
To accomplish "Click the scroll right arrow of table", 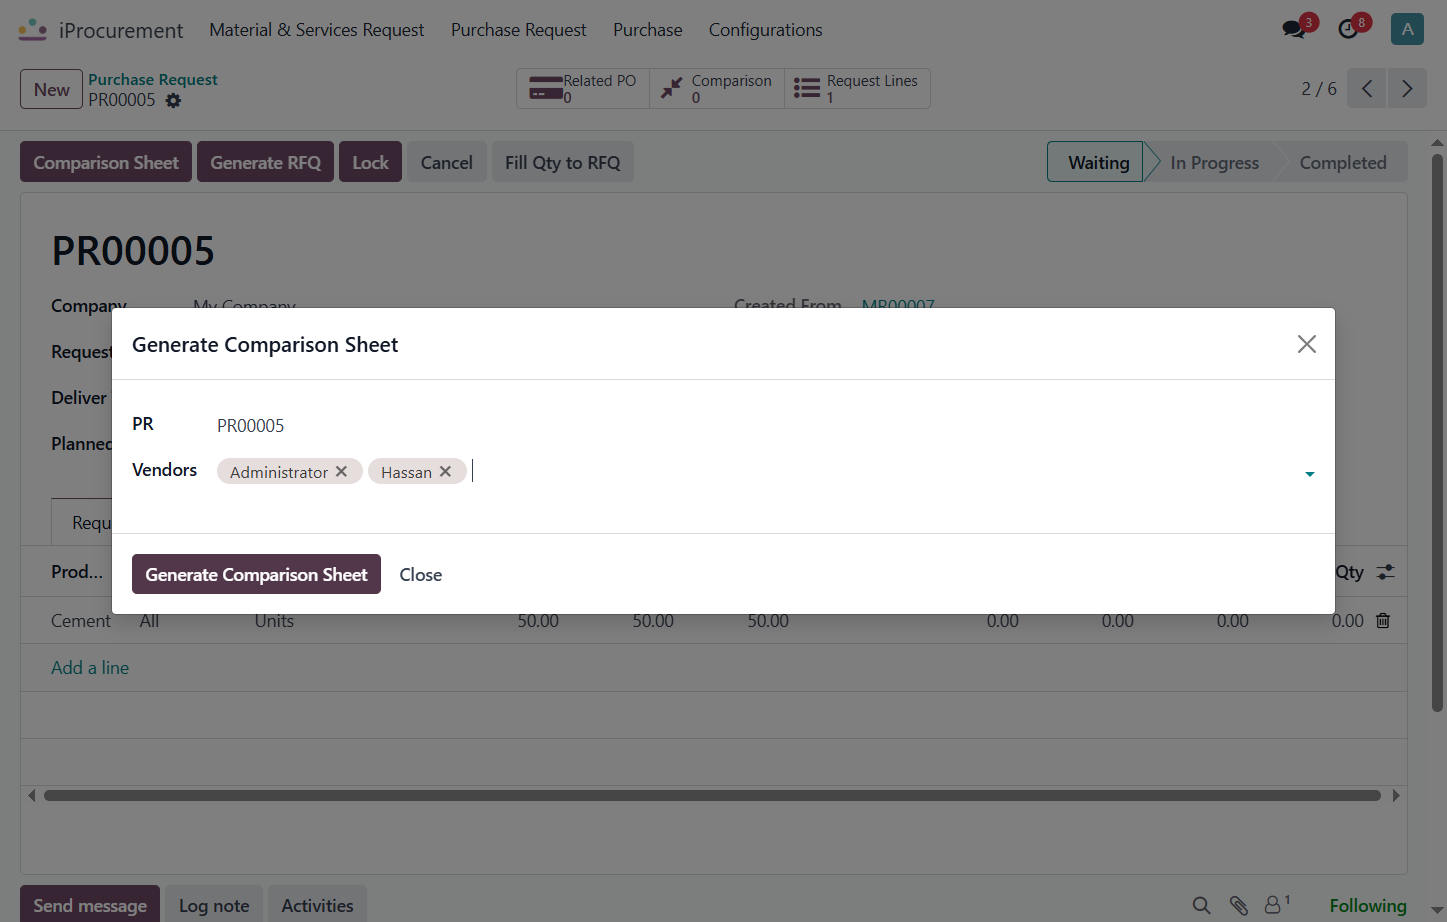I will tap(1396, 796).
